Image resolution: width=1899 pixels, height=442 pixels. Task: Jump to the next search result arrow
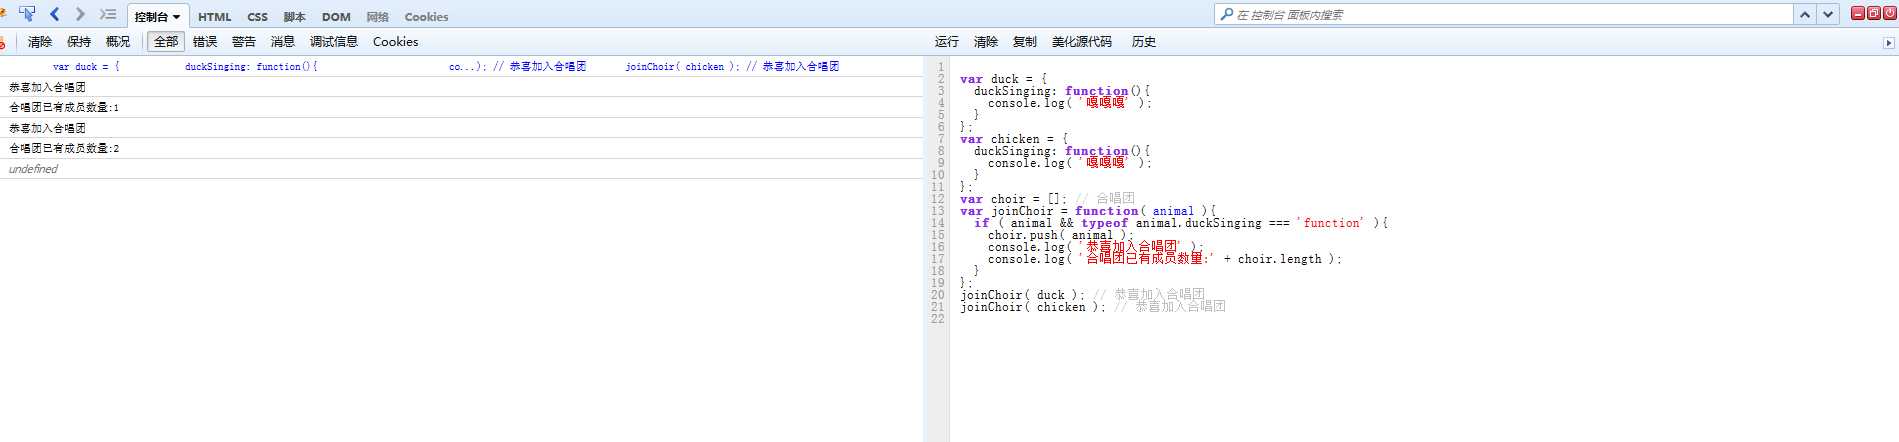[1828, 15]
